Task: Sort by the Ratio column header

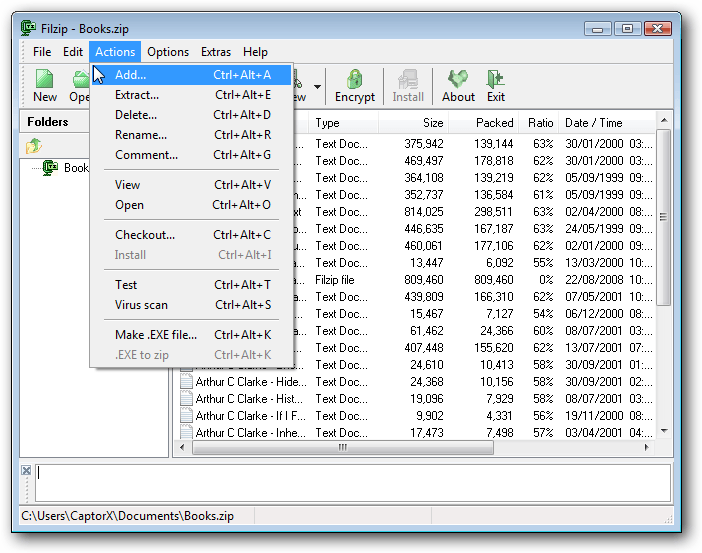Action: point(539,123)
